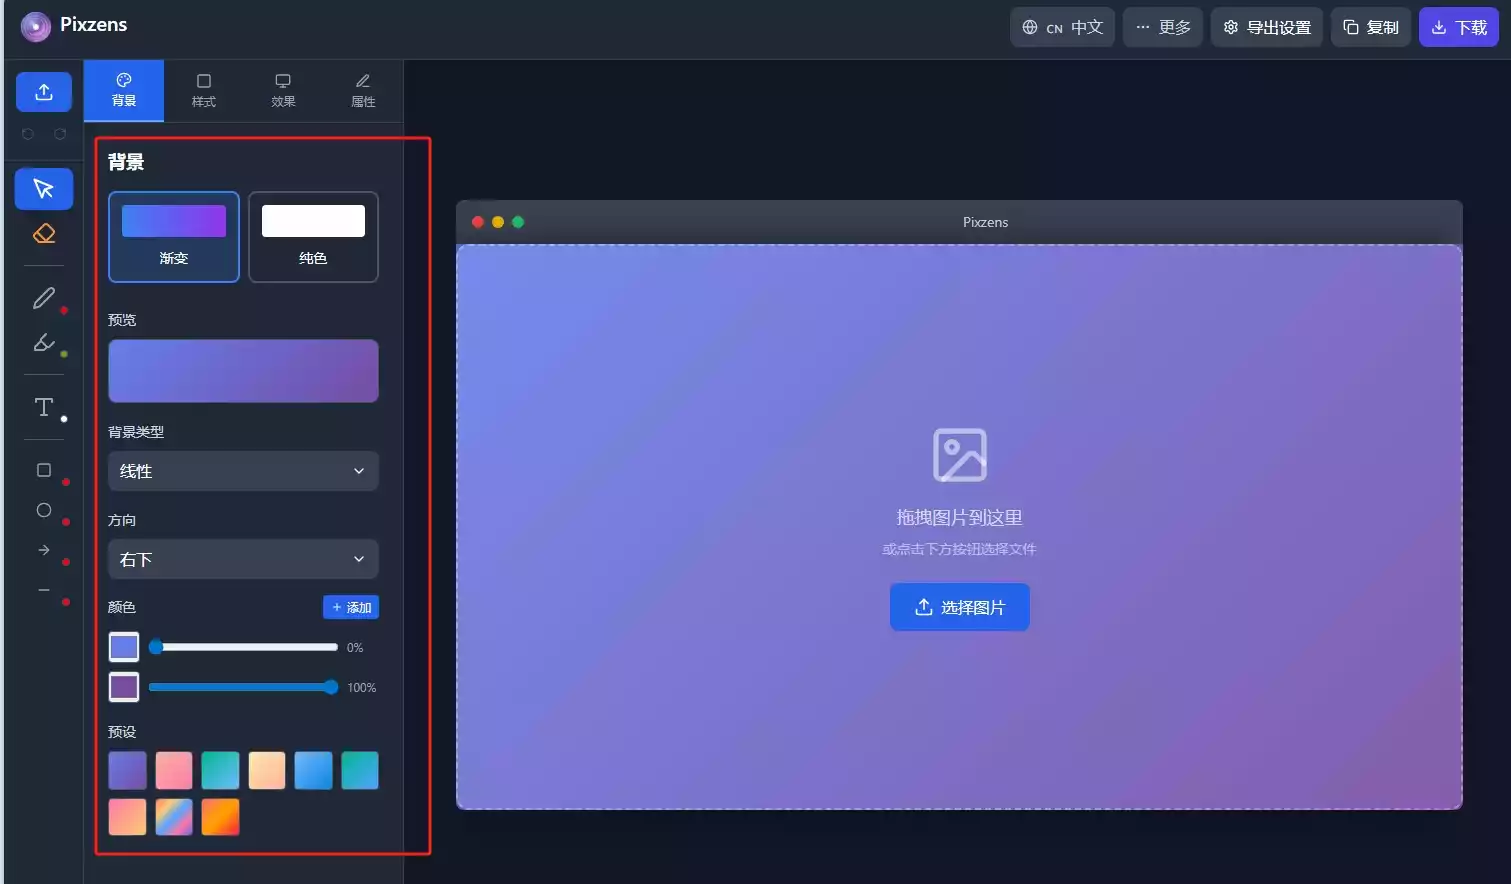Apply the last top-row teal preset
This screenshot has width=1511, height=884.
360,770
